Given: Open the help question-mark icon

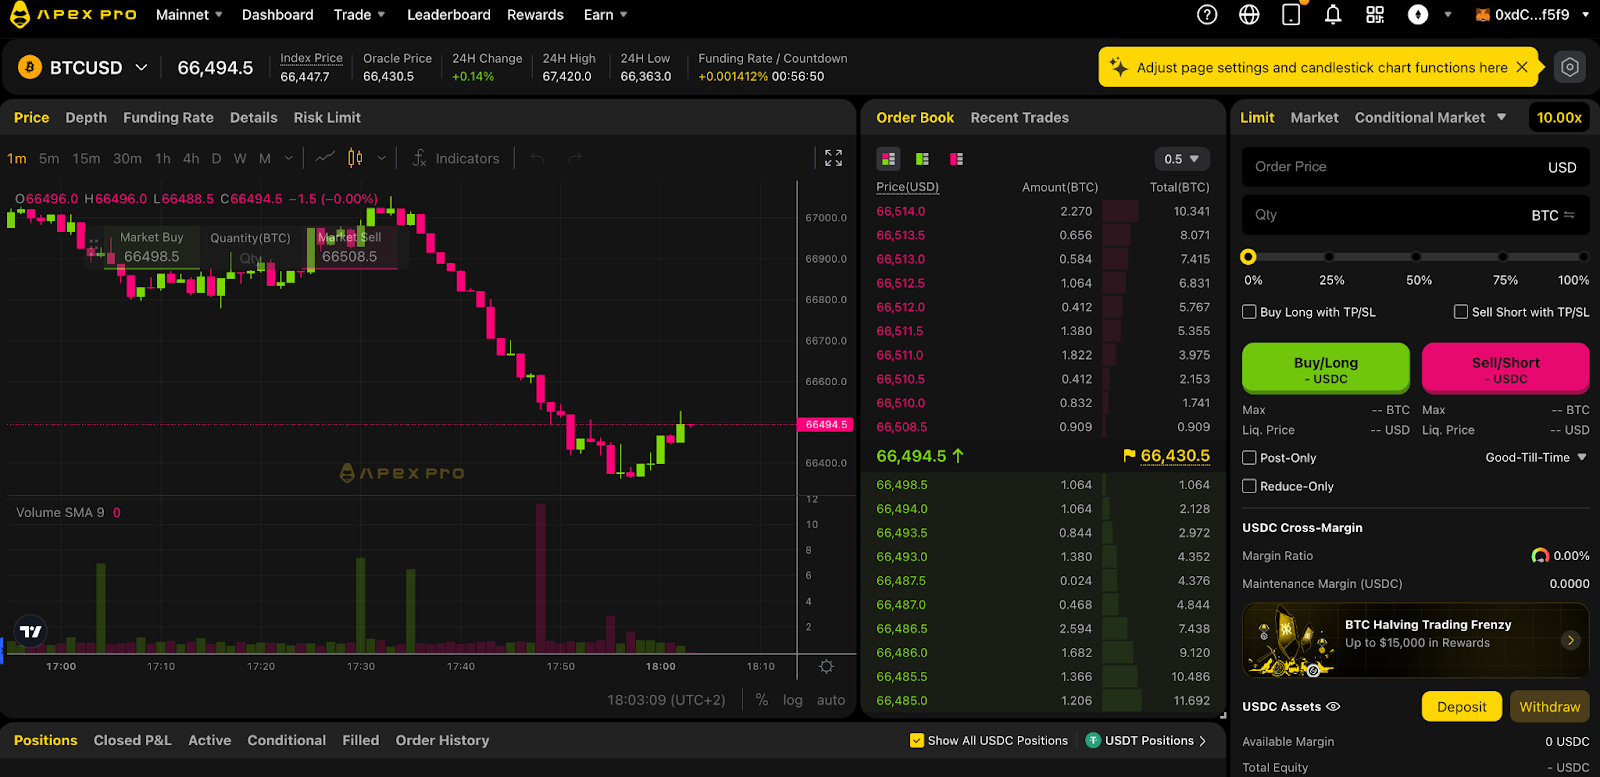Looking at the screenshot, I should pyautogui.click(x=1207, y=15).
